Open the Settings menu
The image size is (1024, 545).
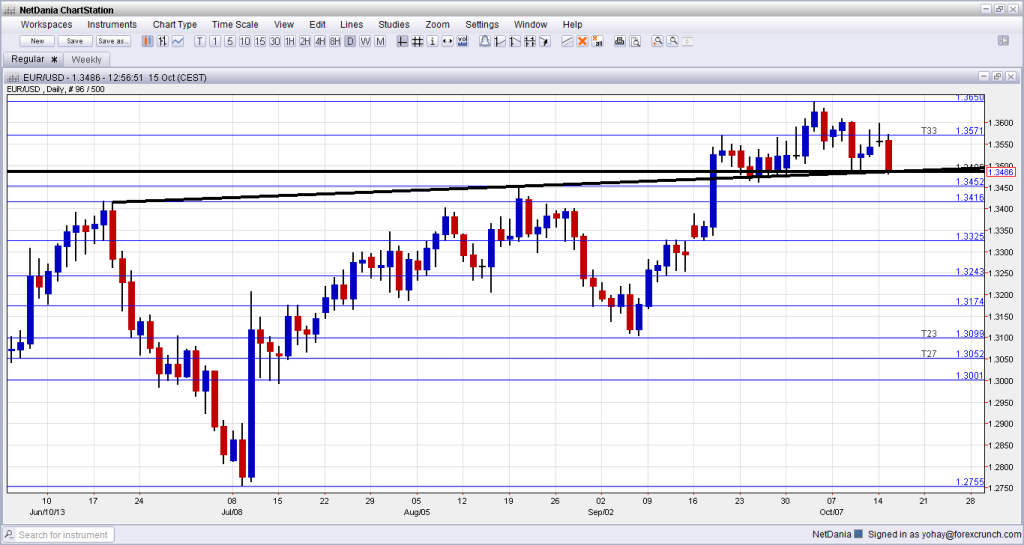pos(482,24)
